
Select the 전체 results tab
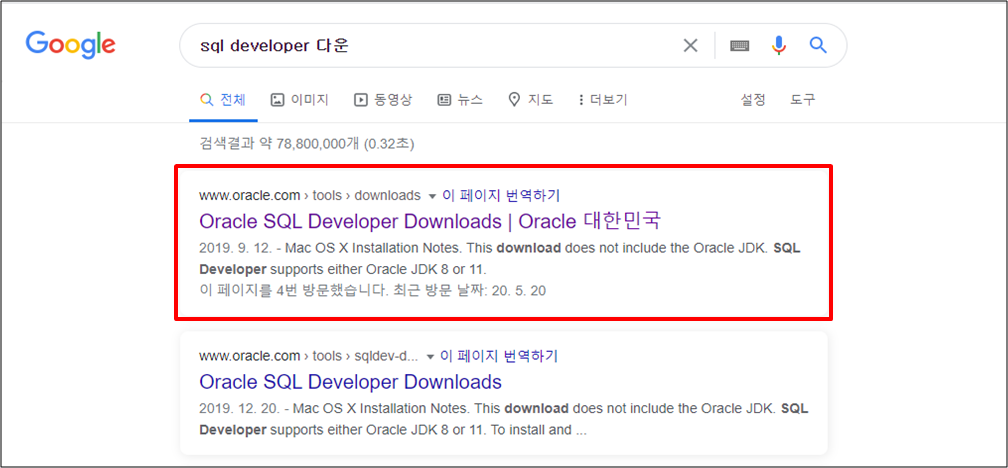pyautogui.click(x=223, y=100)
